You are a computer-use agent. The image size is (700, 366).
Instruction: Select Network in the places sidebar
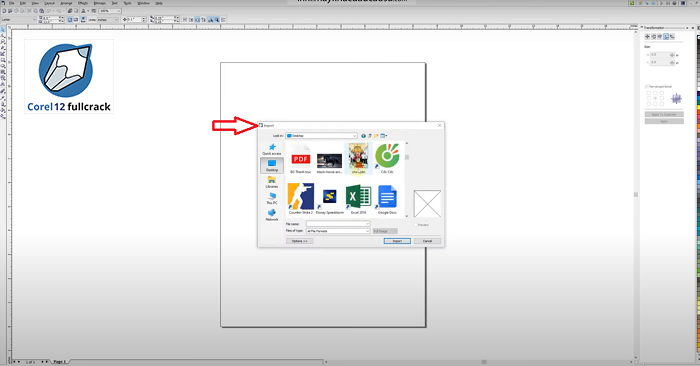tap(271, 215)
